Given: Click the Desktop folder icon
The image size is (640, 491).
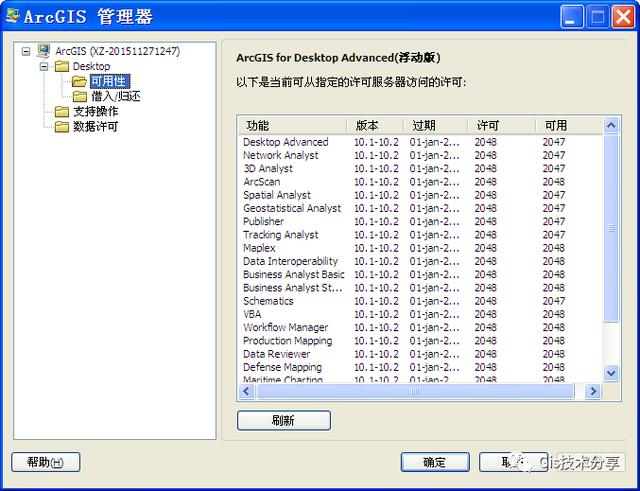Looking at the screenshot, I should click(62, 66).
